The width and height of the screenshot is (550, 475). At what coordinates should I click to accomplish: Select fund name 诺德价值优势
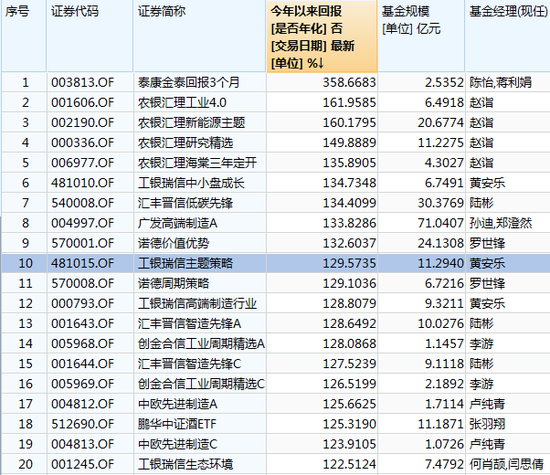[173, 243]
